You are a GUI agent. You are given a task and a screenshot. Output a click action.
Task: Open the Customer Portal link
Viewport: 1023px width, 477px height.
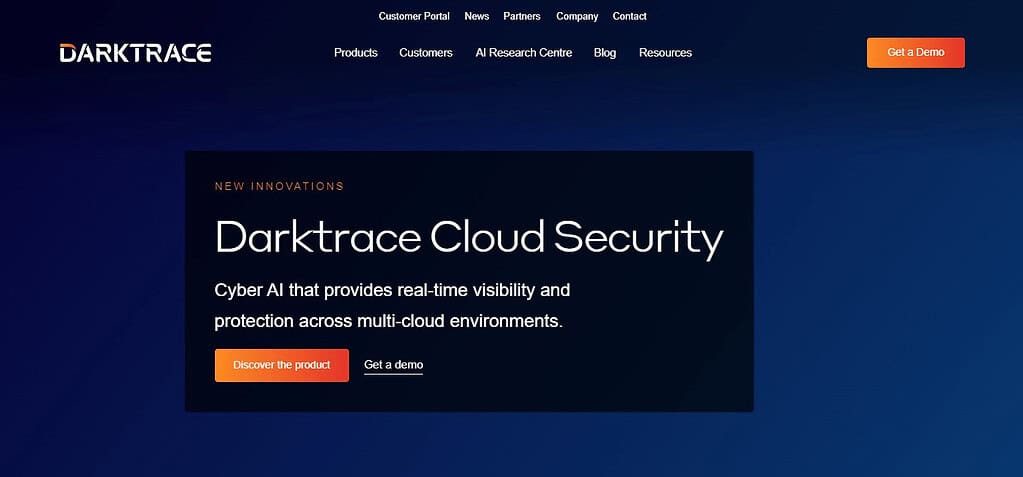pyautogui.click(x=414, y=16)
